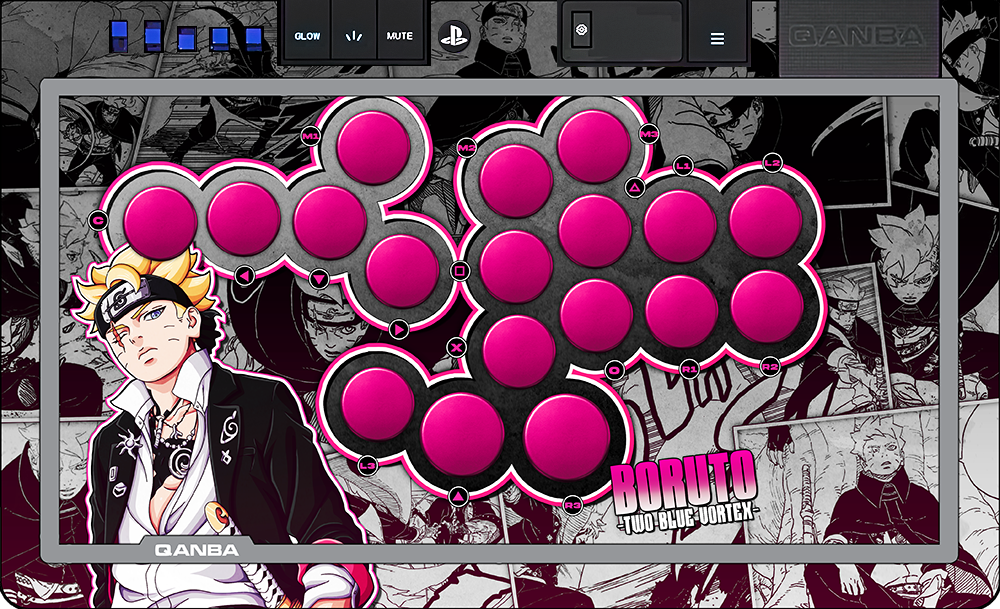Select the touchpad icon on the top panel
Image resolution: width=1000 pixels, height=609 pixels.
(581, 29)
